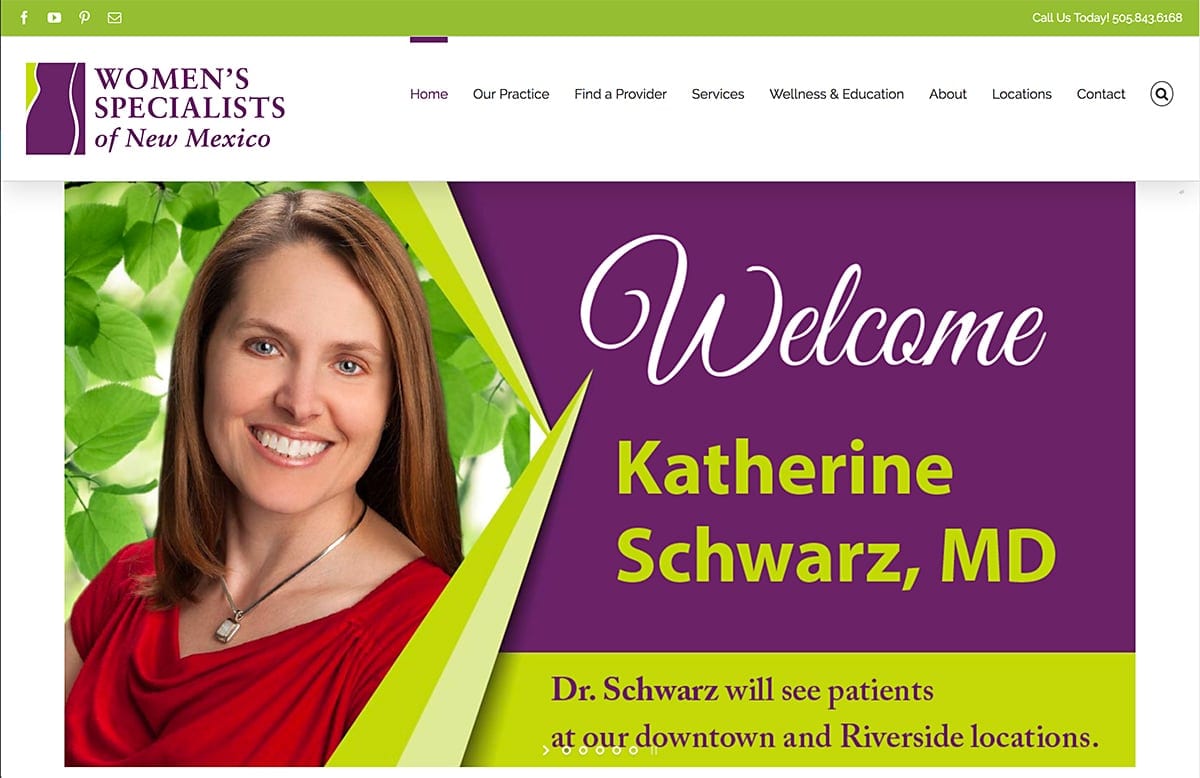This screenshot has height=778, width=1200.
Task: Select the fifth slide indicator dot
Action: pos(633,750)
